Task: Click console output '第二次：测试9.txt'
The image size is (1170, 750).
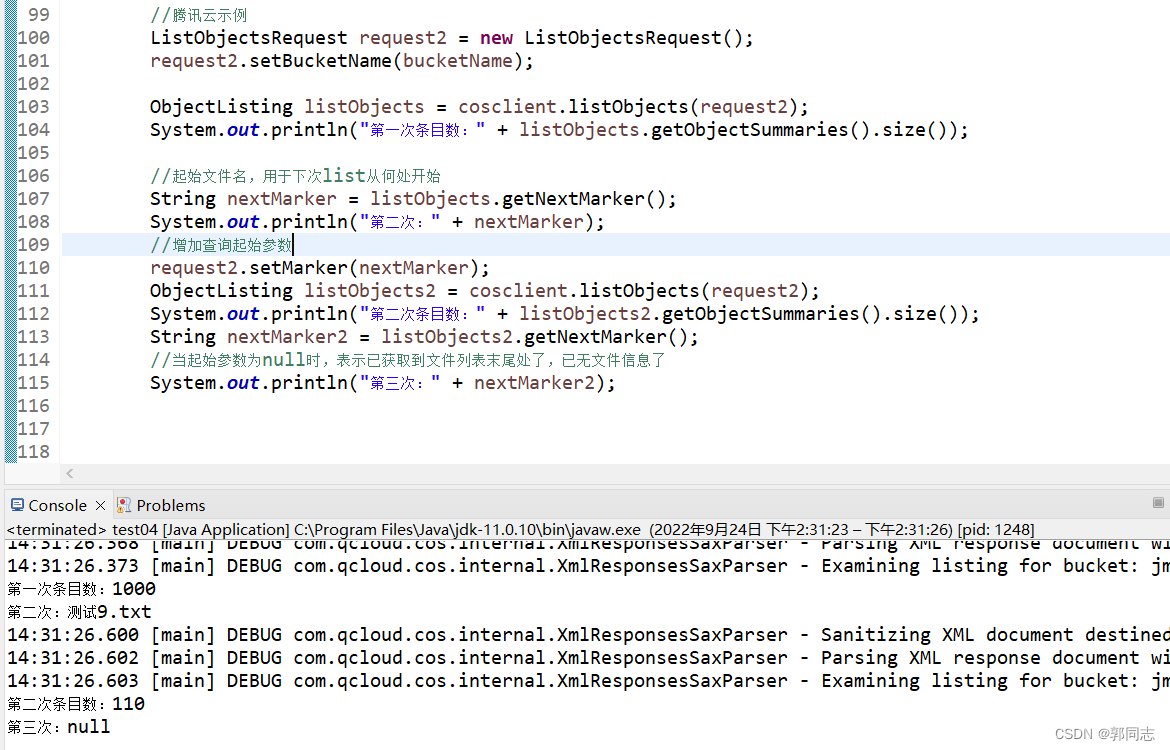Action: pyautogui.click(x=79, y=612)
